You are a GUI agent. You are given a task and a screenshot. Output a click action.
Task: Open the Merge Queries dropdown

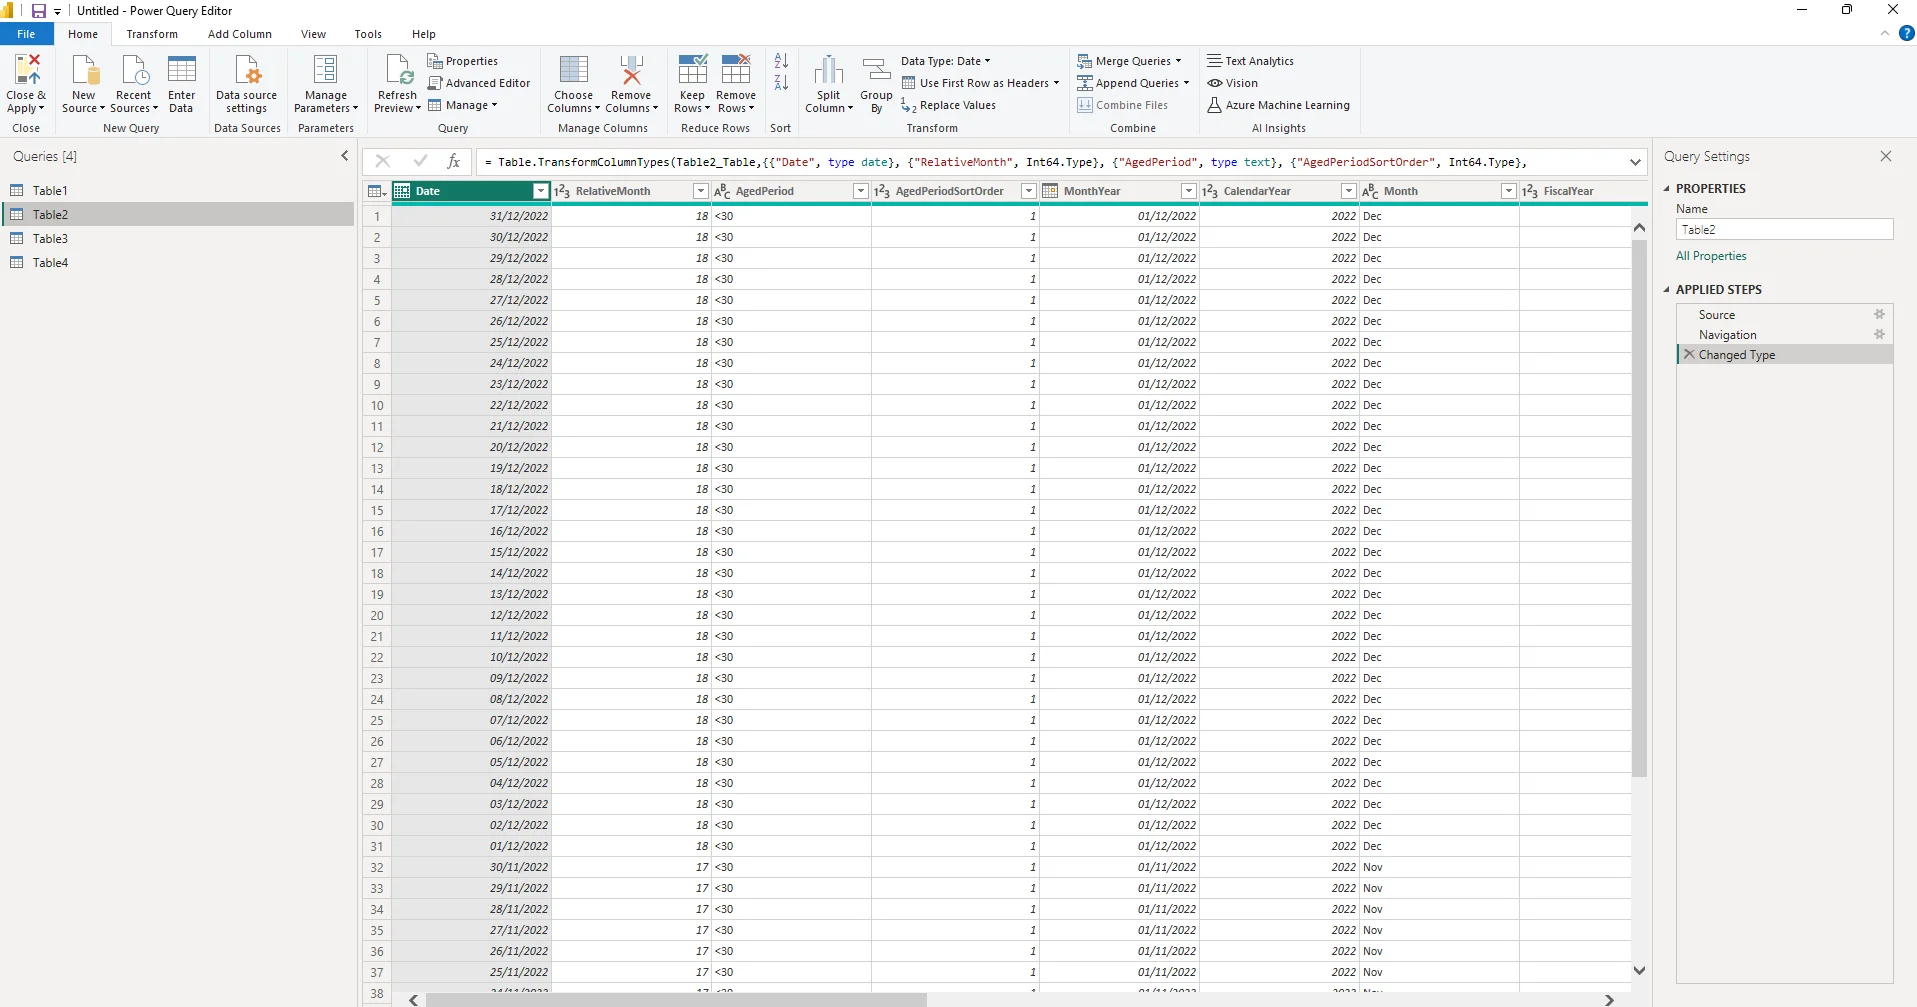(x=1130, y=61)
